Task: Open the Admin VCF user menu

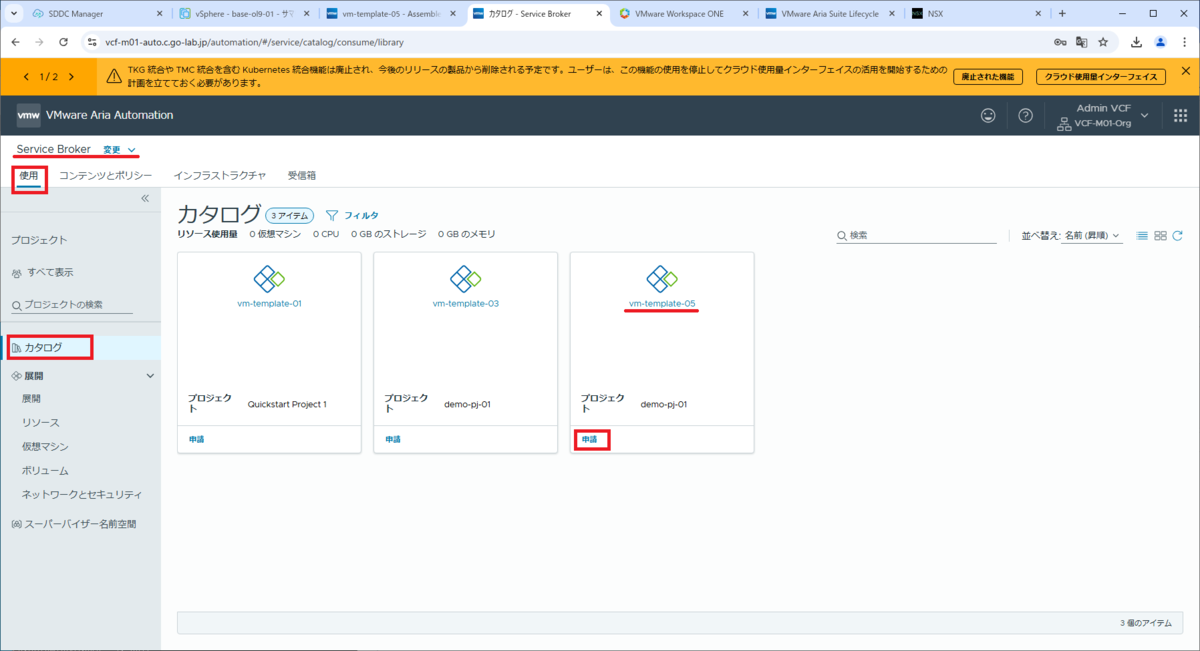Action: [x=1104, y=115]
